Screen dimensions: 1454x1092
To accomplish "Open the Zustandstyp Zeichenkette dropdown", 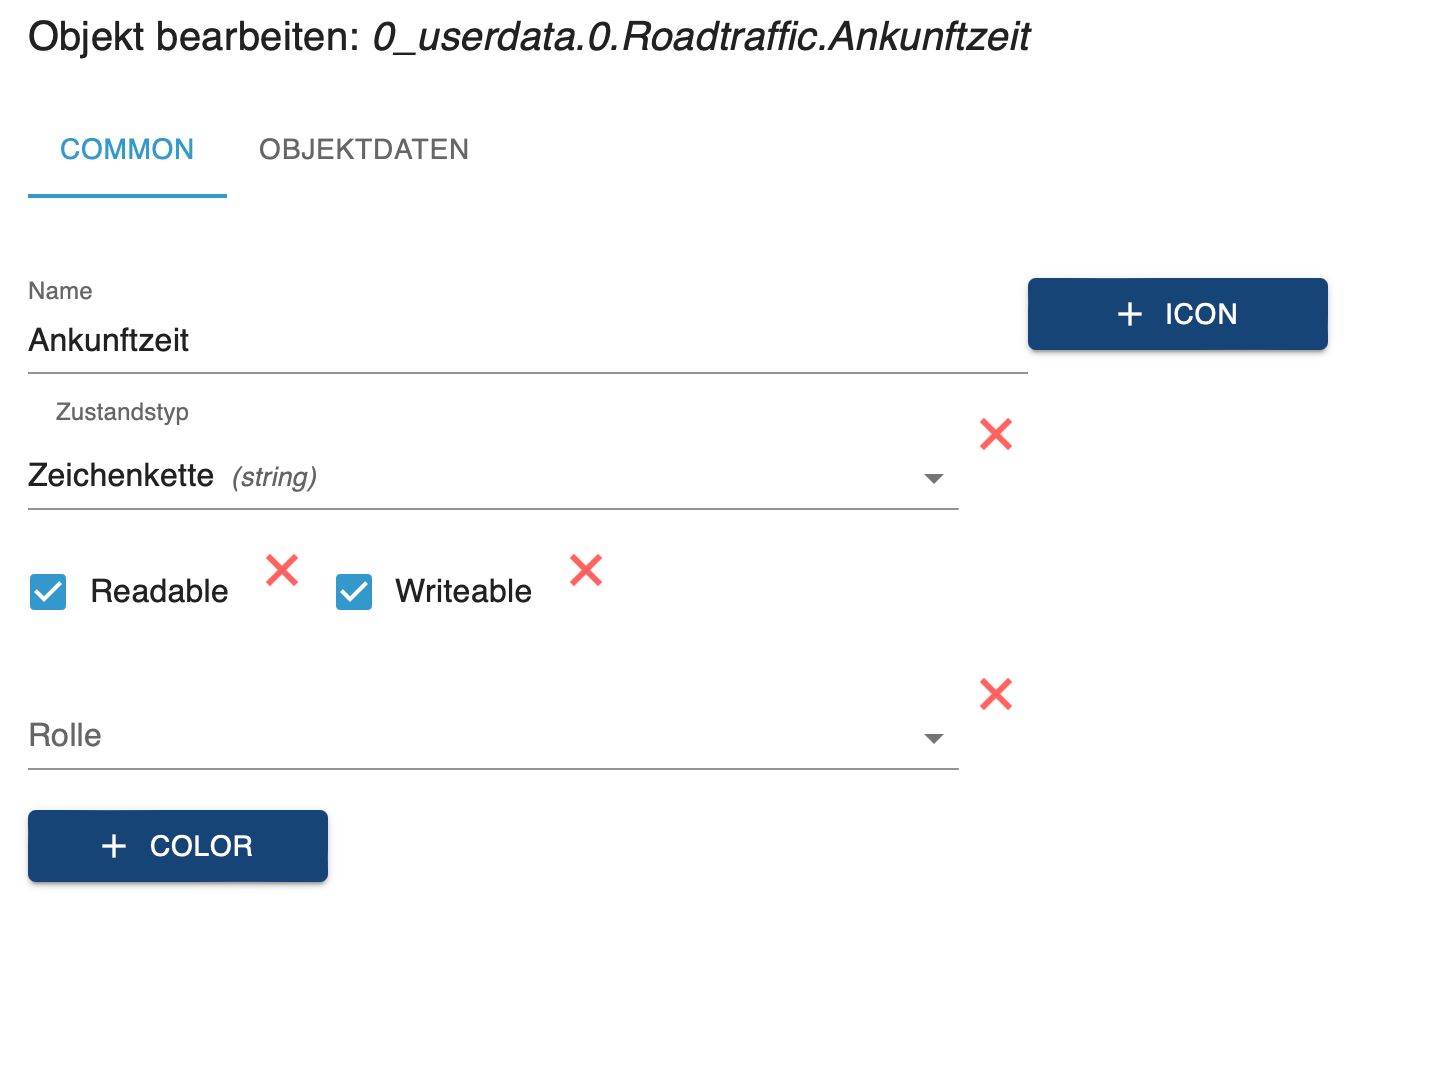I will click(480, 477).
